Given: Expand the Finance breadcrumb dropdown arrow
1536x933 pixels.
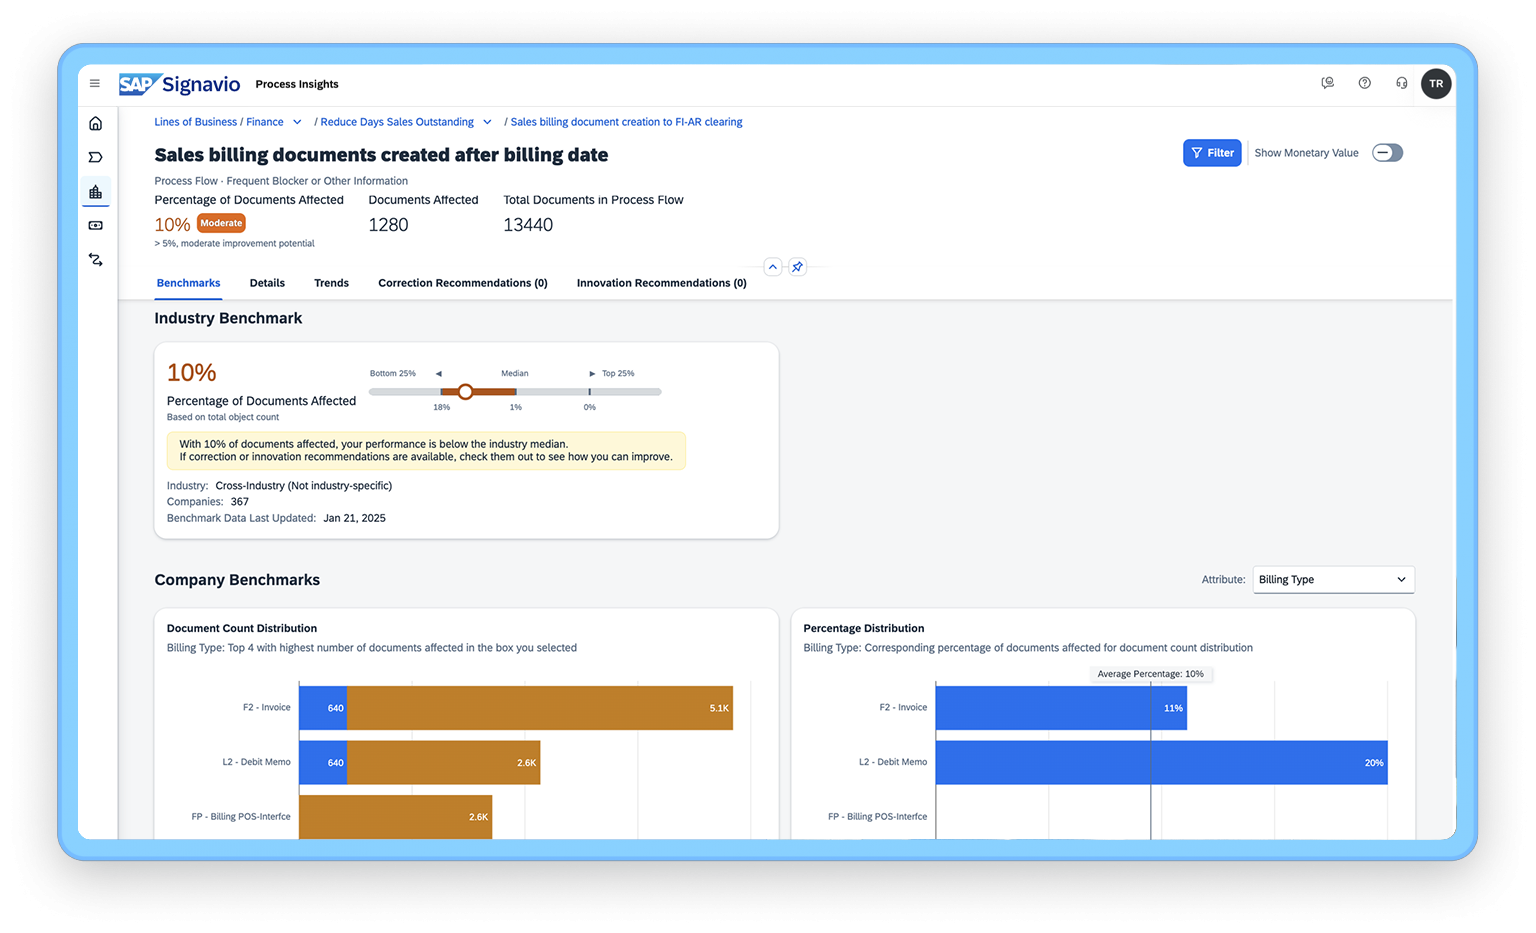Looking at the screenshot, I should click(x=297, y=122).
